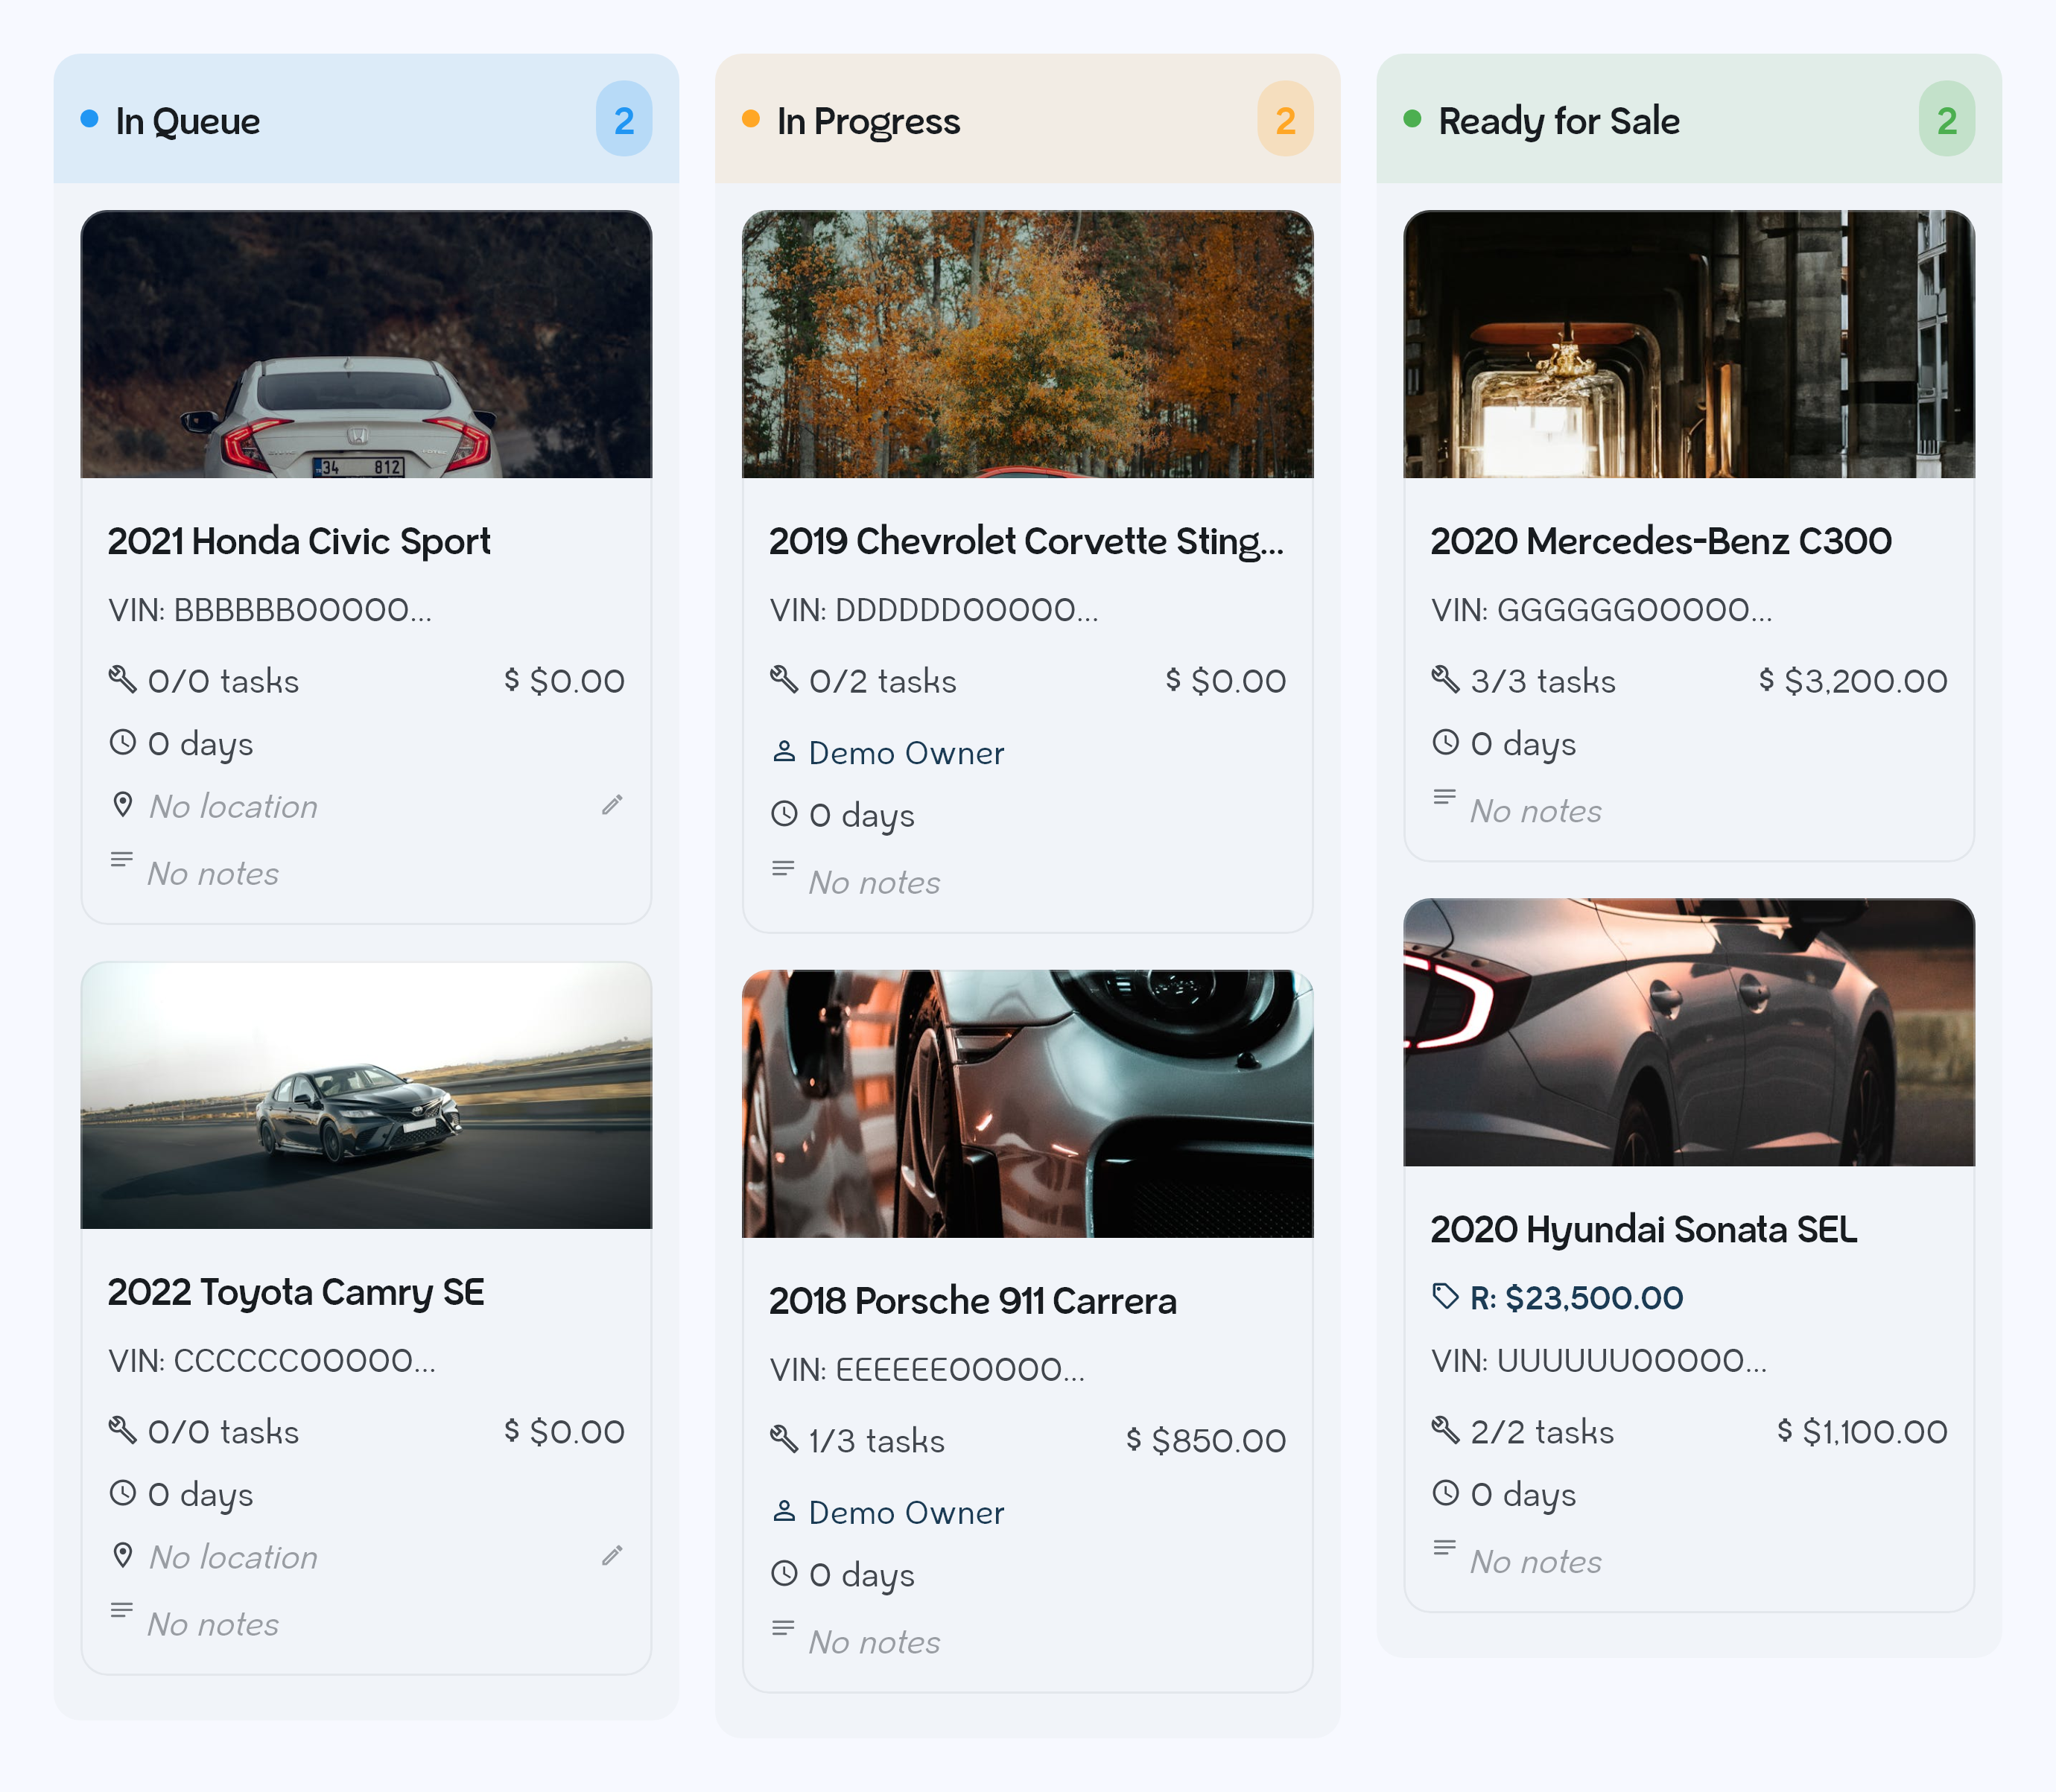2056x1792 pixels.
Task: Click the In Progress column header
Action: pyautogui.click(x=1027, y=119)
